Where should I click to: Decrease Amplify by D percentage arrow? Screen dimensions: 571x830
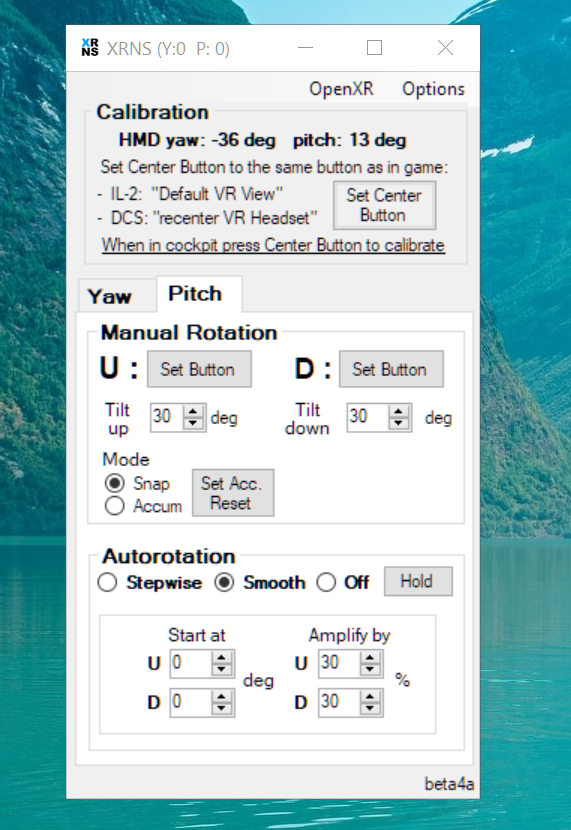[370, 708]
